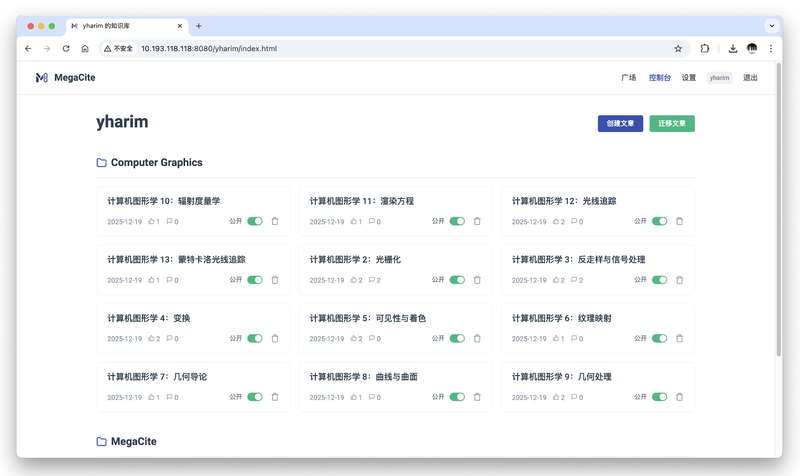Image resolution: width=800 pixels, height=476 pixels.
Task: Open article 计算机图形学 5：可见性与着色
Action: (367, 318)
